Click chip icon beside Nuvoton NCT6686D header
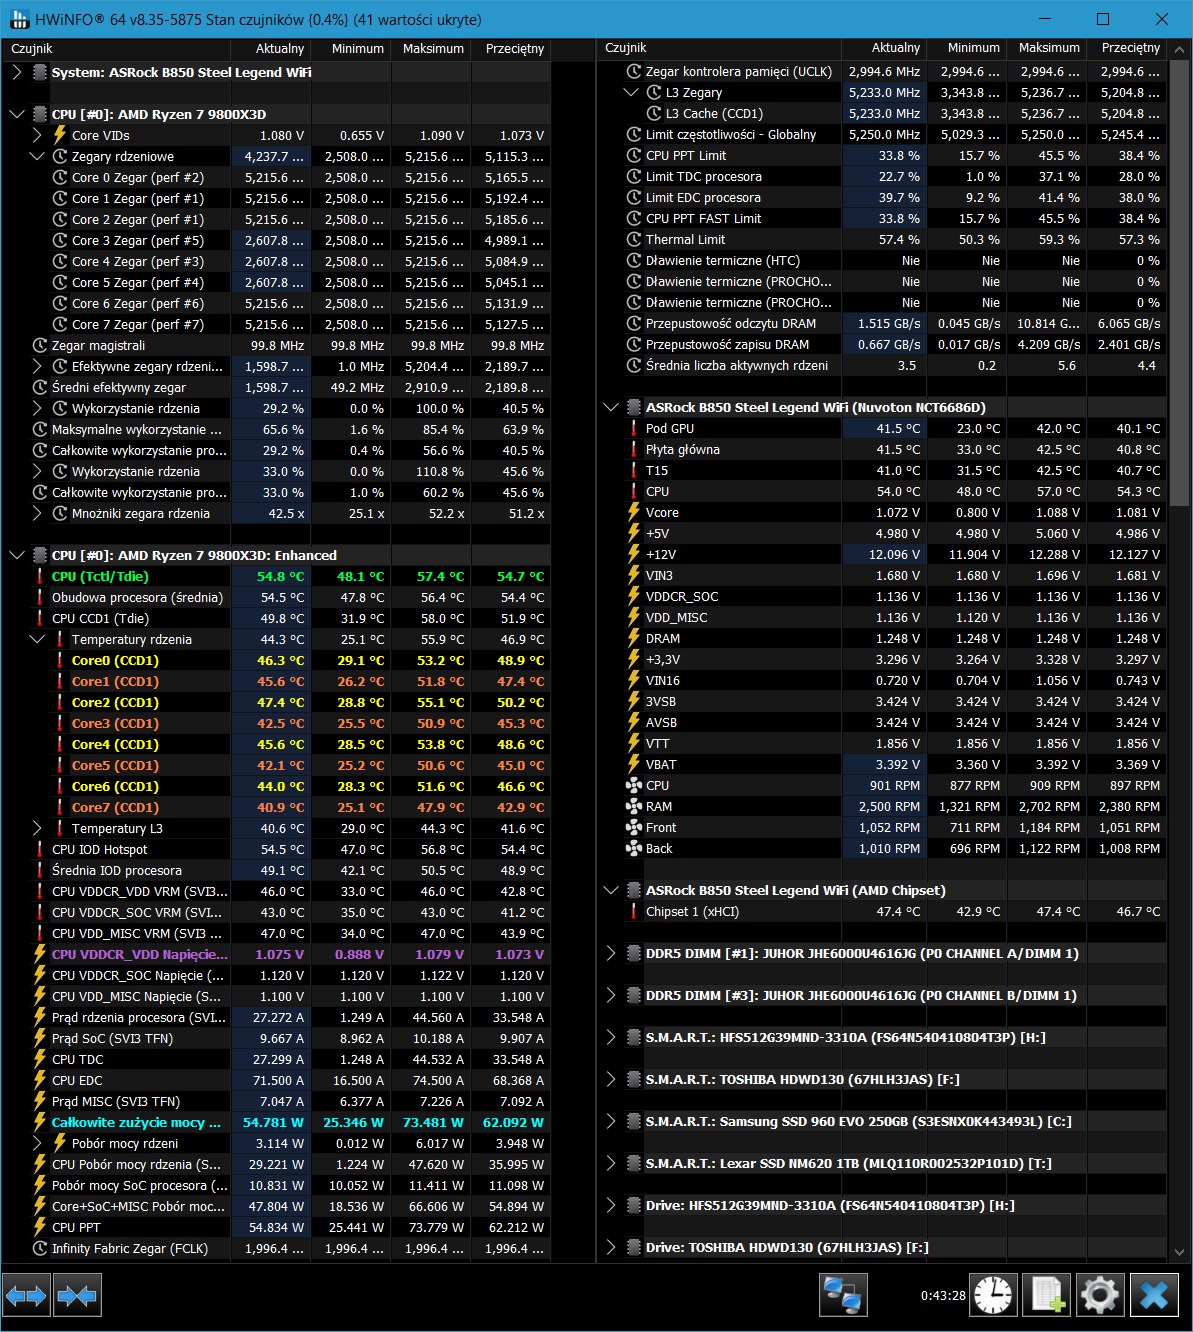The width and height of the screenshot is (1193, 1332). click(634, 407)
